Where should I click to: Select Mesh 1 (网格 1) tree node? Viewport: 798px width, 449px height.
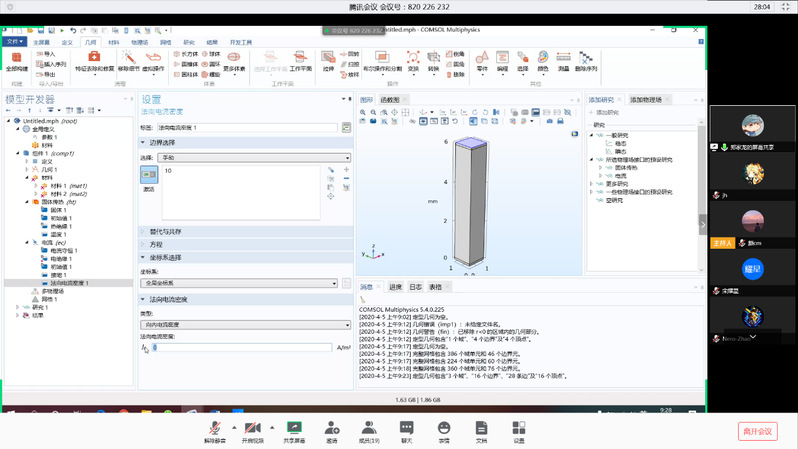(x=45, y=299)
